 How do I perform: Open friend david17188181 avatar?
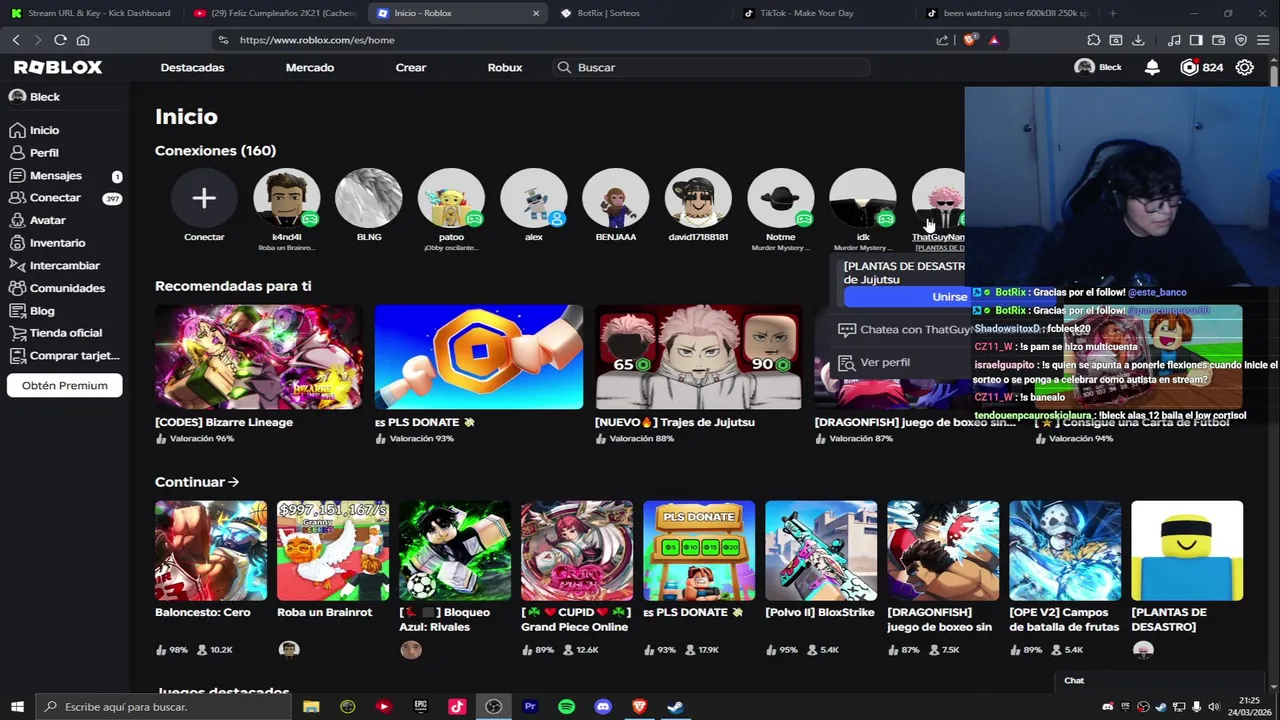point(698,198)
